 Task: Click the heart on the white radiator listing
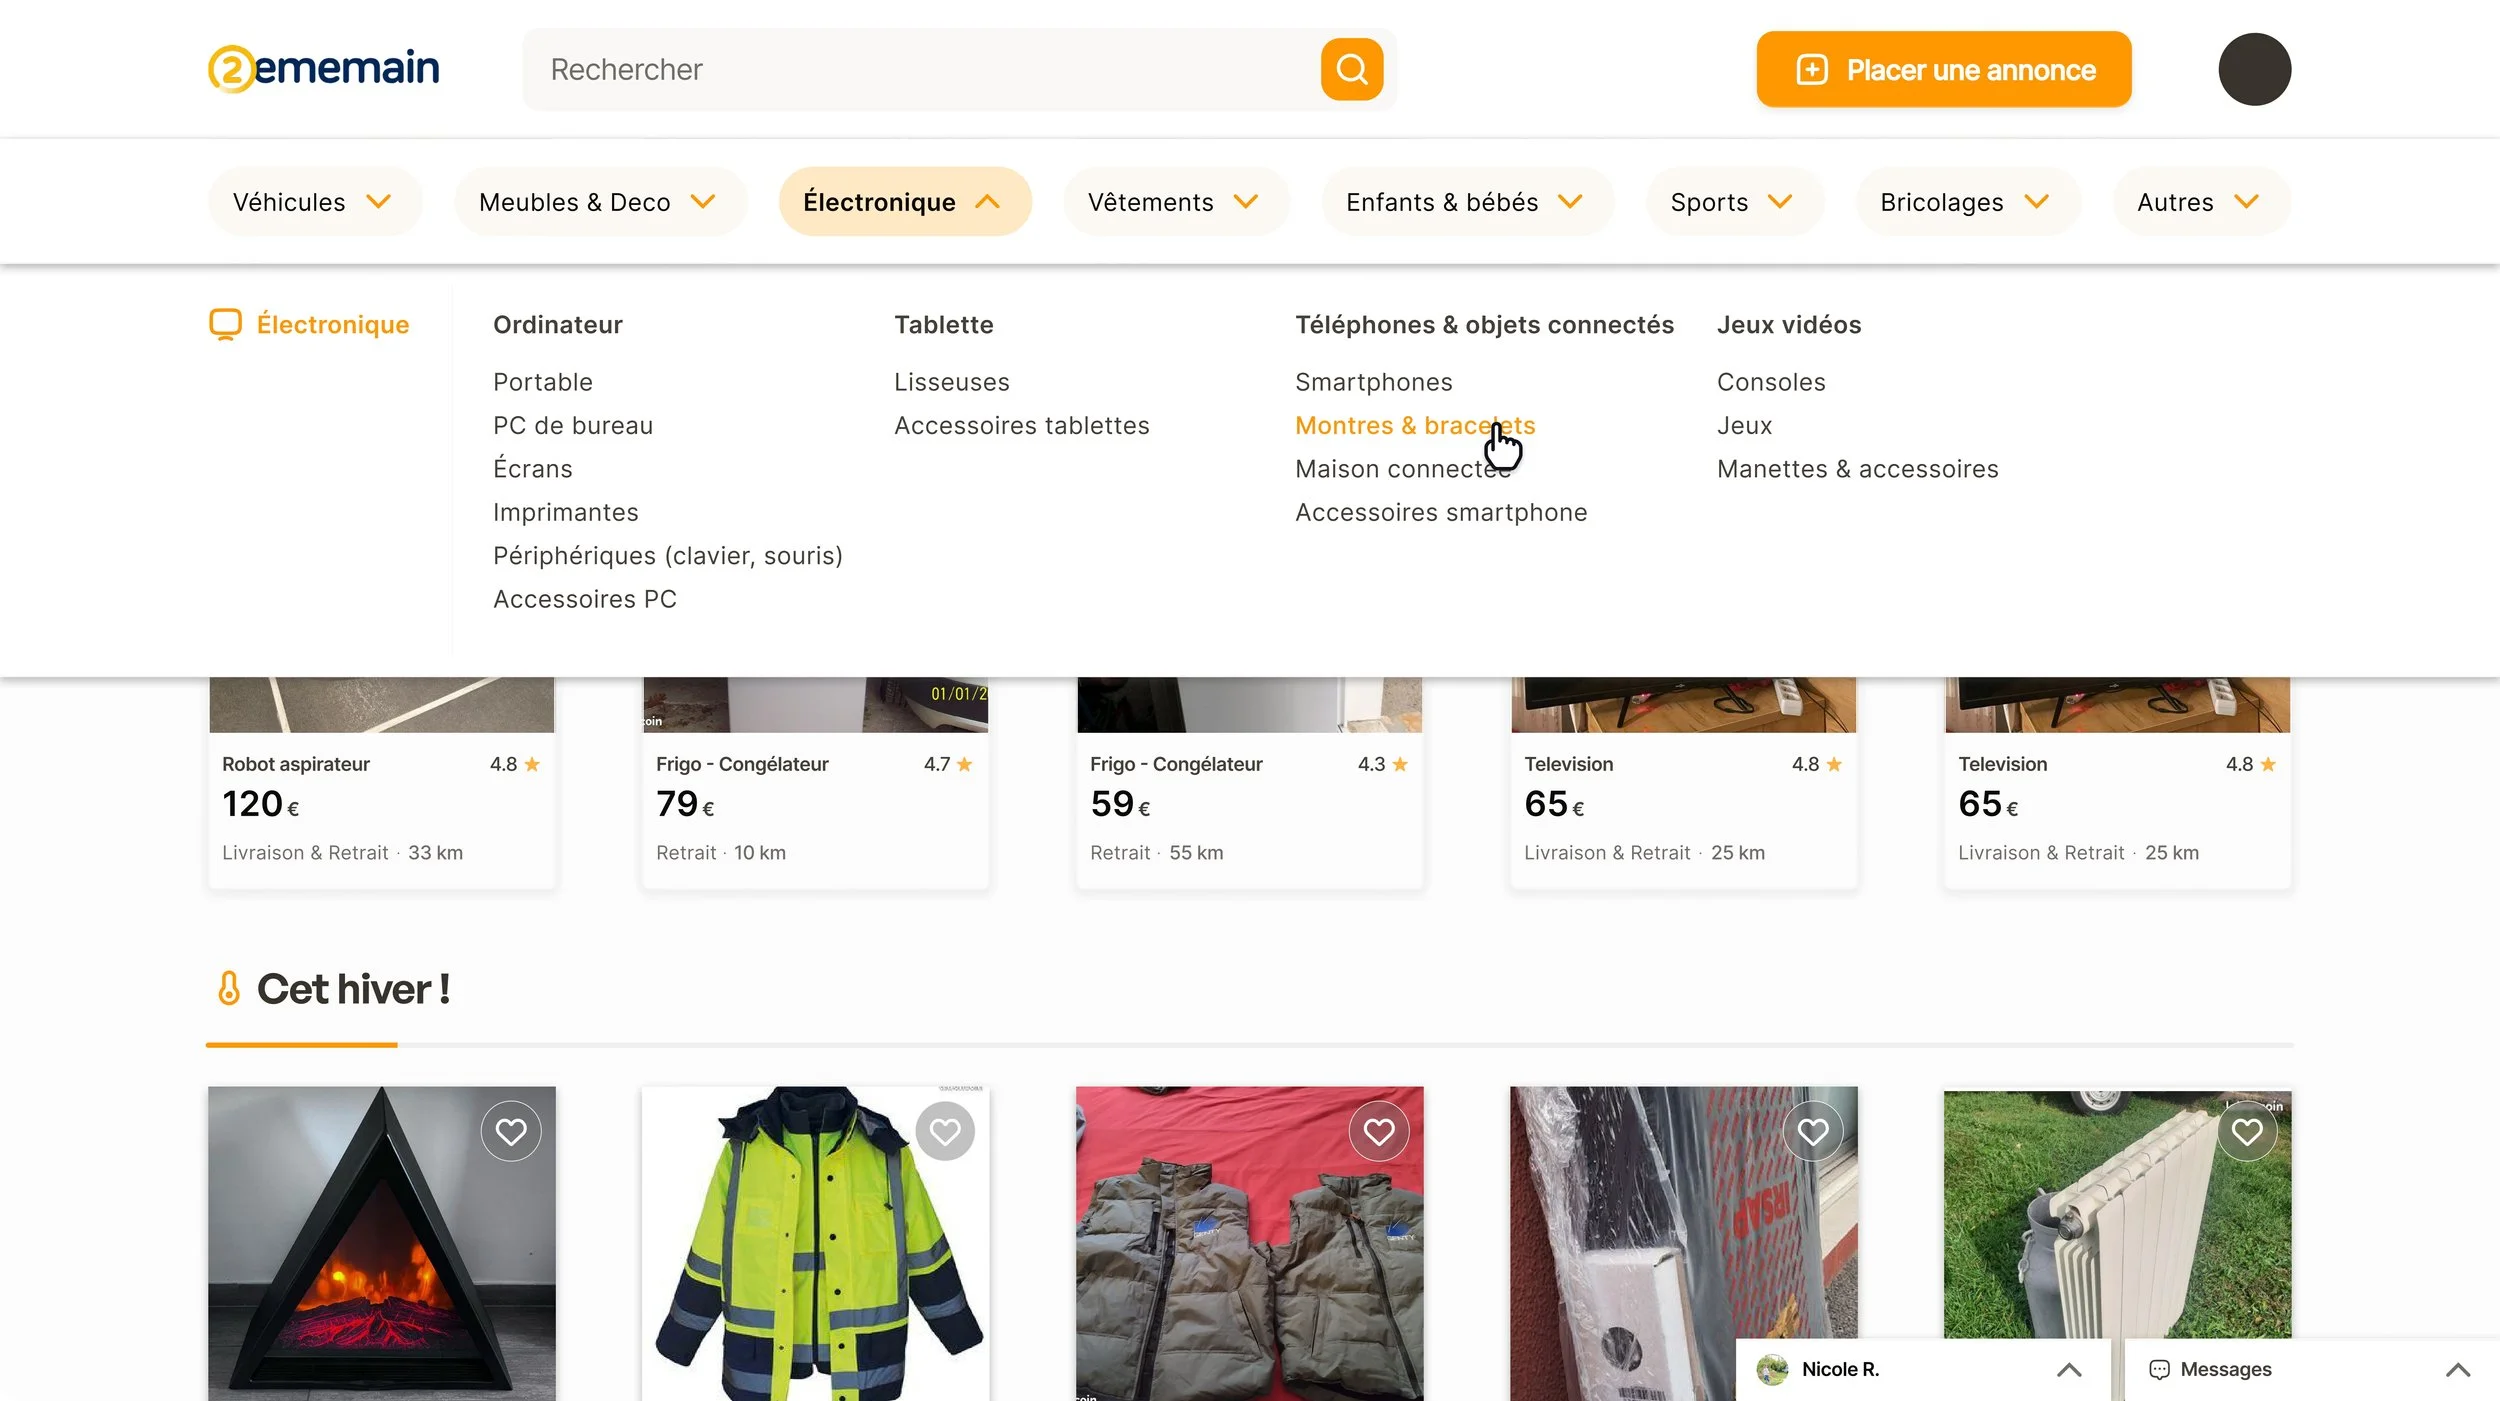tap(2246, 1131)
